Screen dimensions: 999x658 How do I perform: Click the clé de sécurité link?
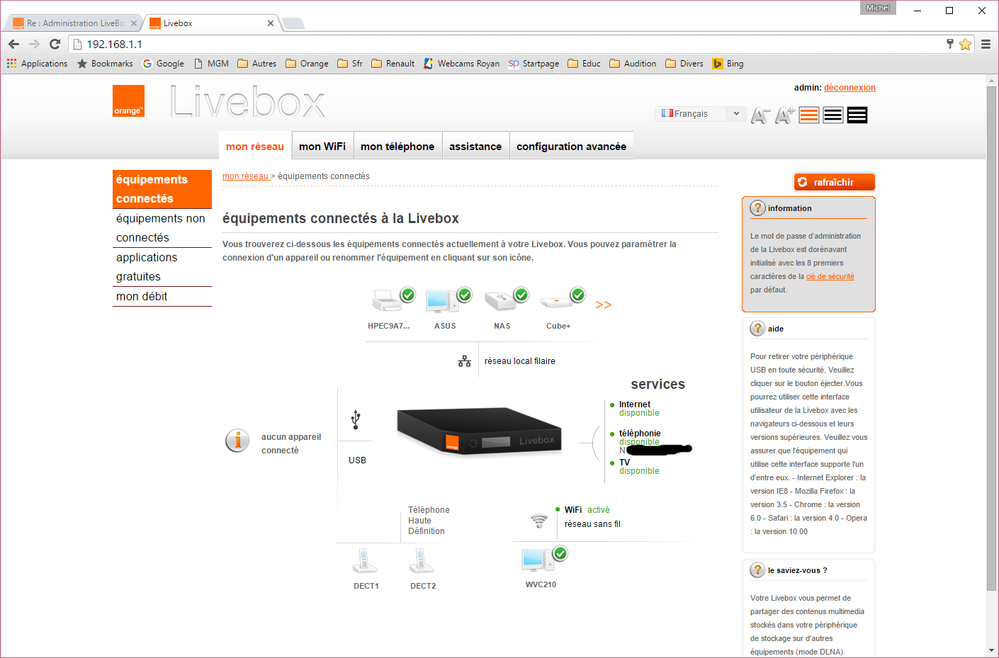pos(830,276)
